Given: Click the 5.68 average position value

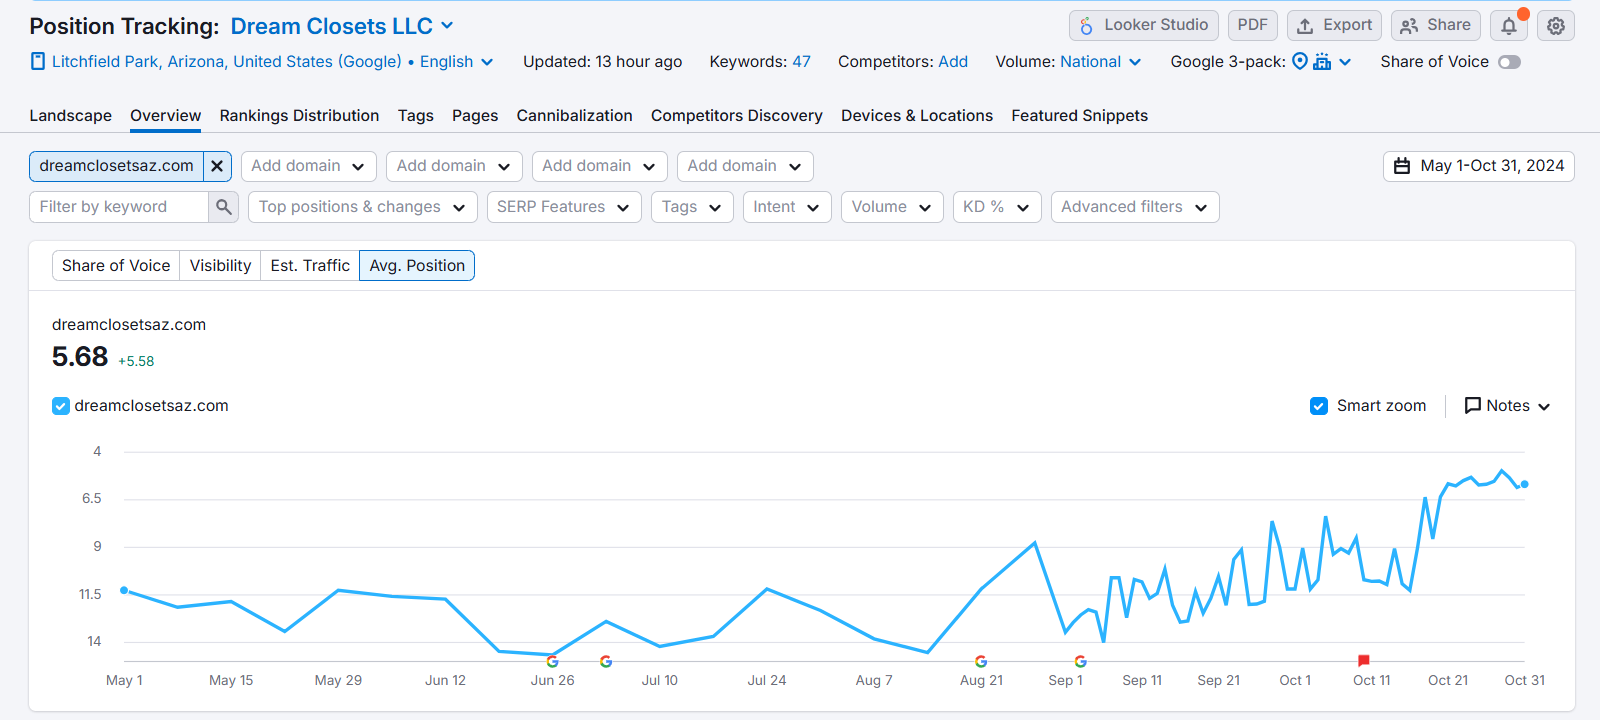Looking at the screenshot, I should tap(80, 357).
